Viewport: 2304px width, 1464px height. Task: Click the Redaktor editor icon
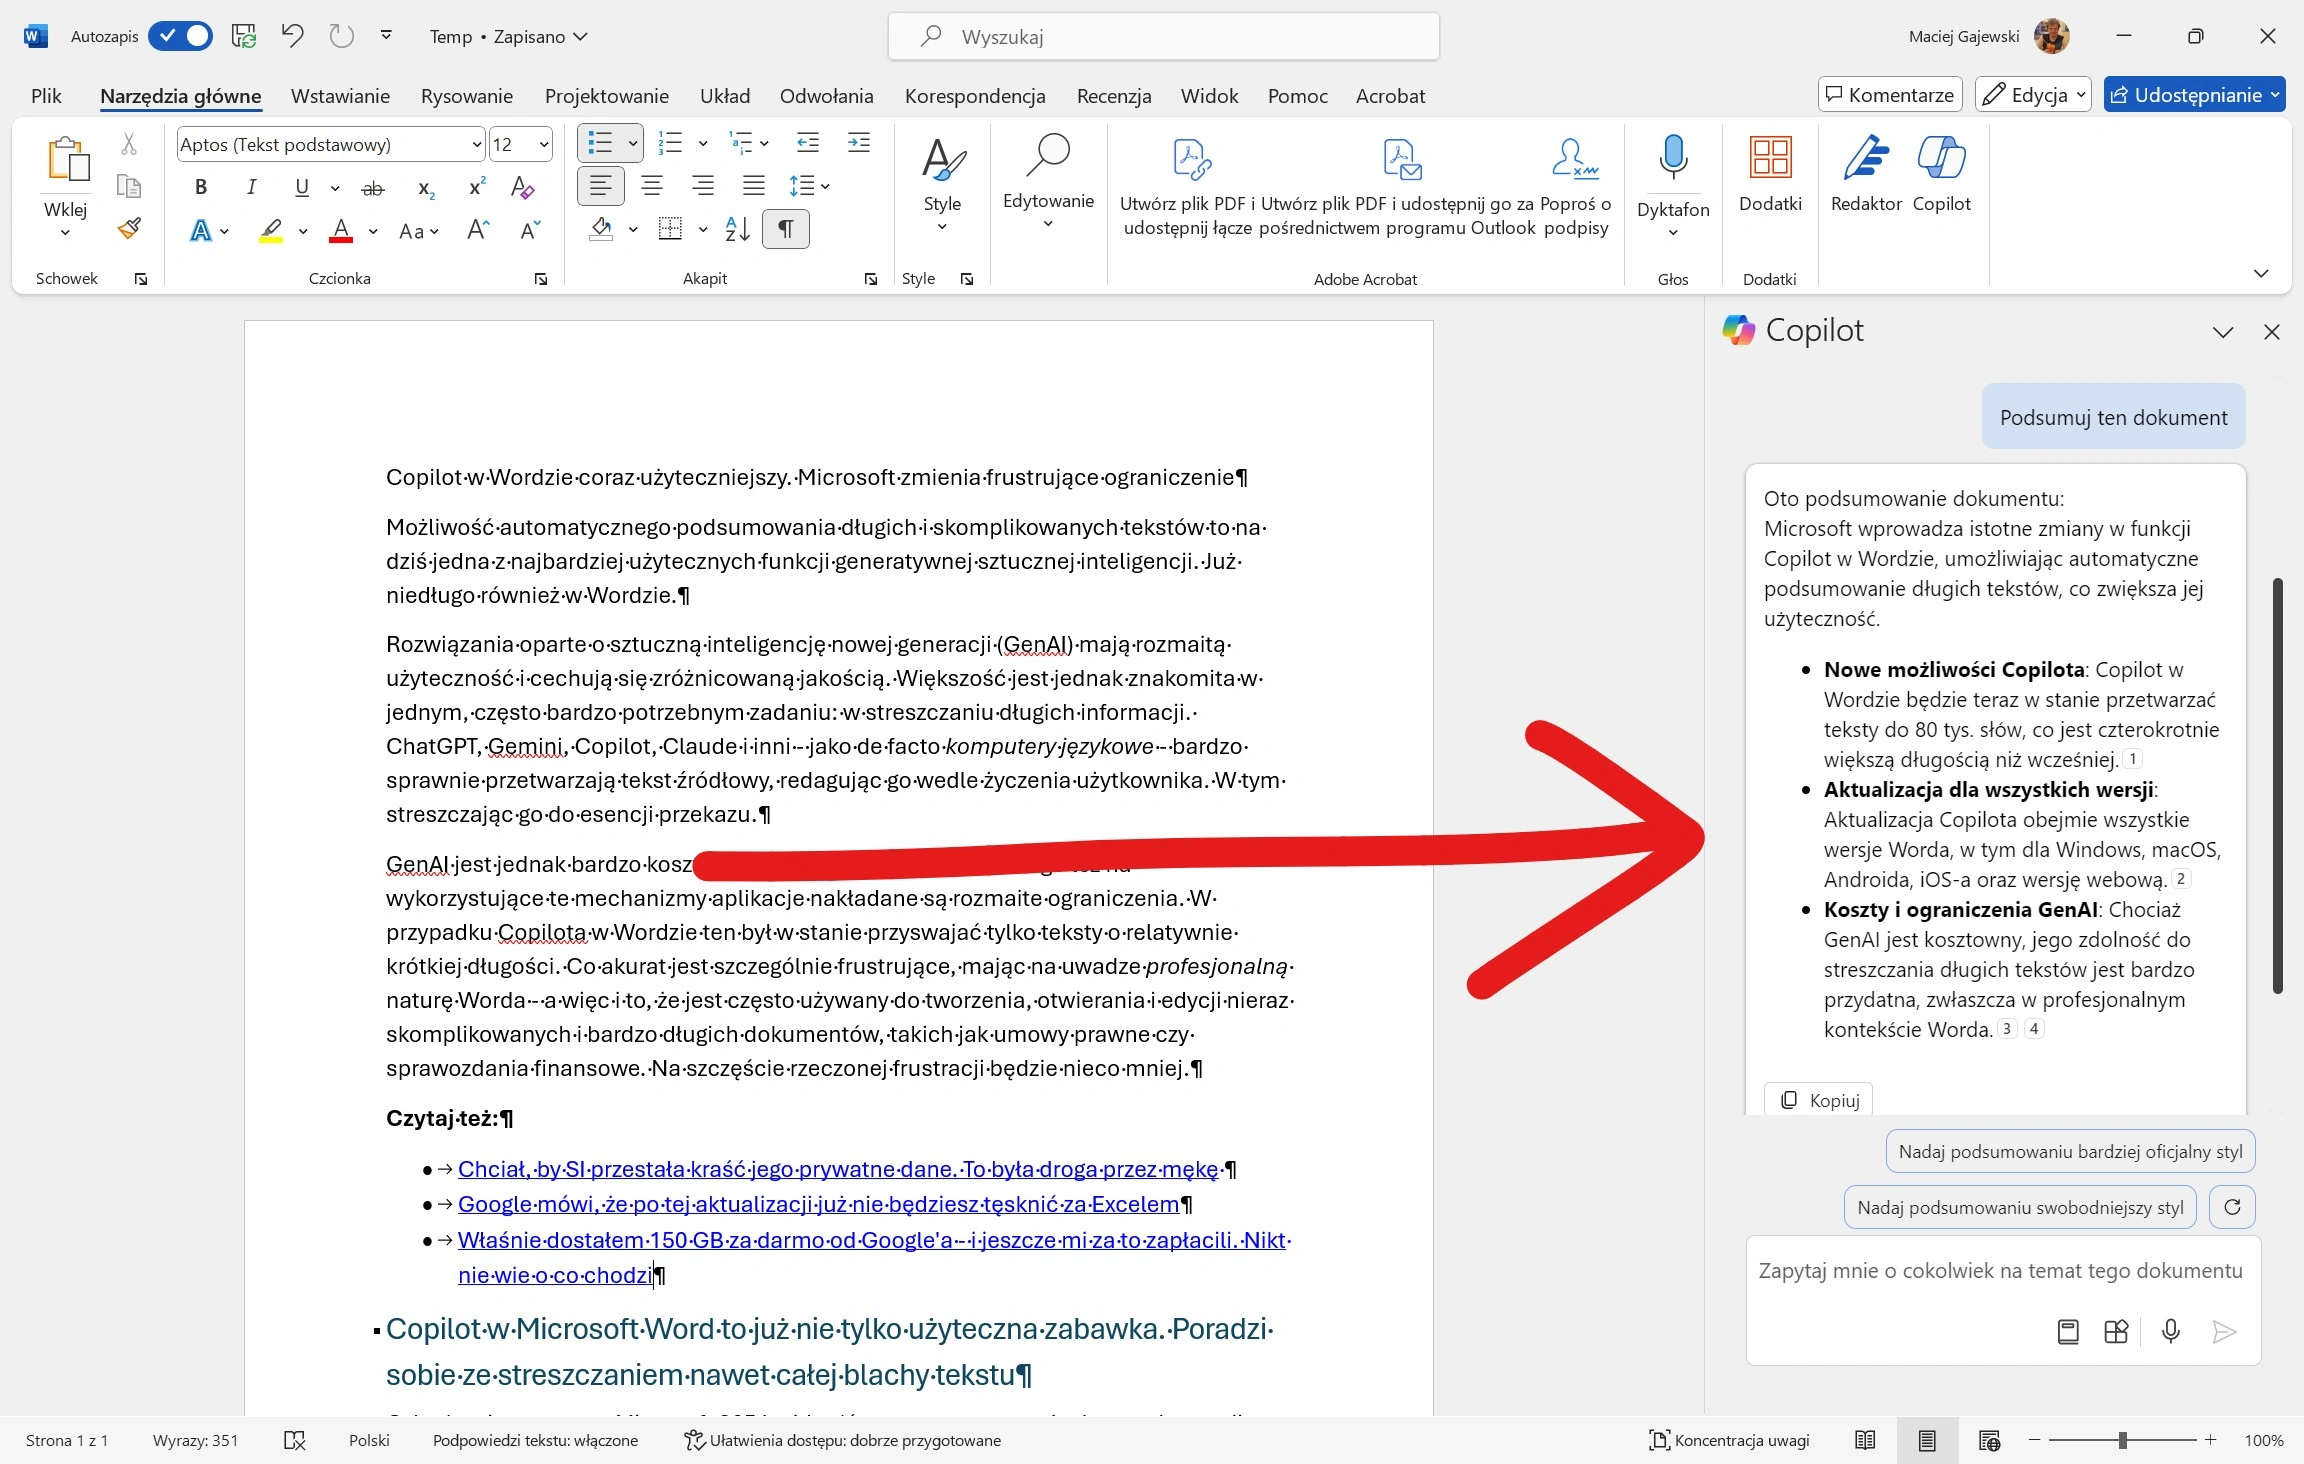click(x=1865, y=158)
